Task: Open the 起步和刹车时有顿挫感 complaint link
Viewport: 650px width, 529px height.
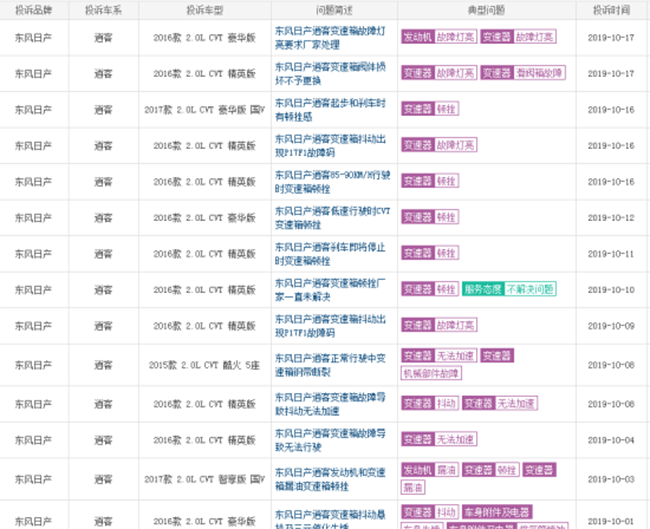Action: coord(330,110)
